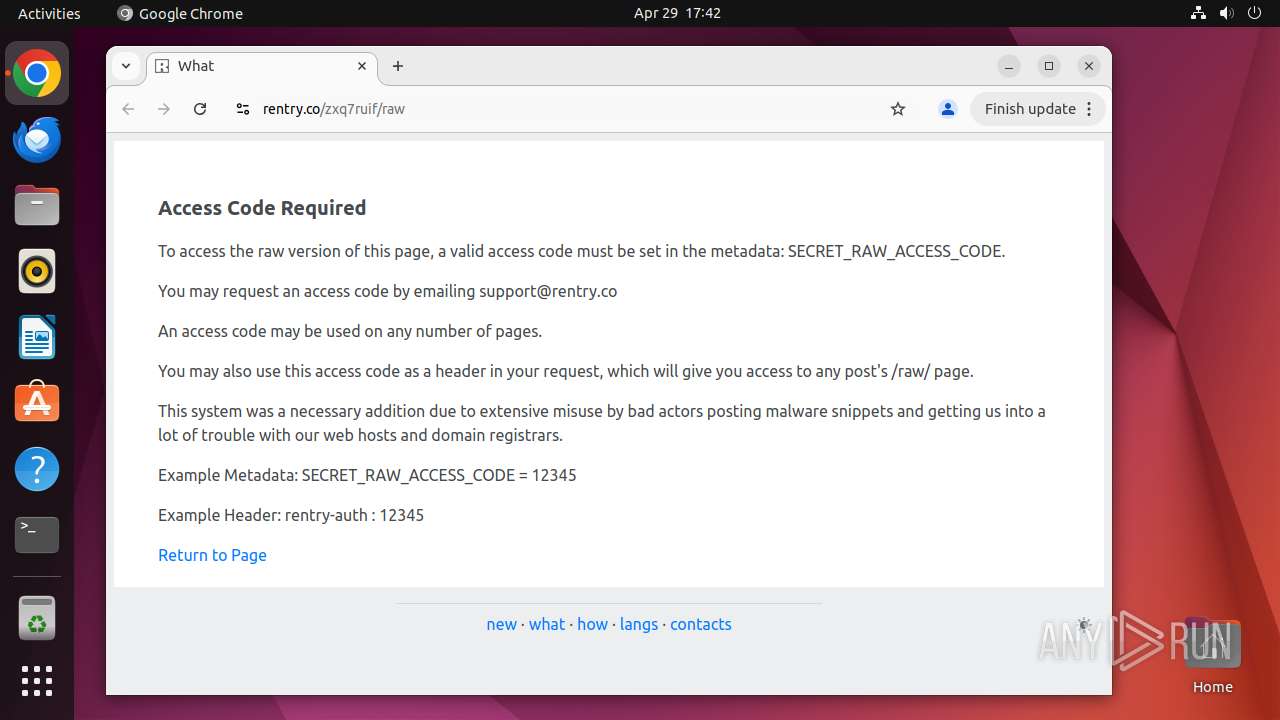Open the Home folder desktop icon
This screenshot has height=720, width=1280.
(x=1212, y=657)
